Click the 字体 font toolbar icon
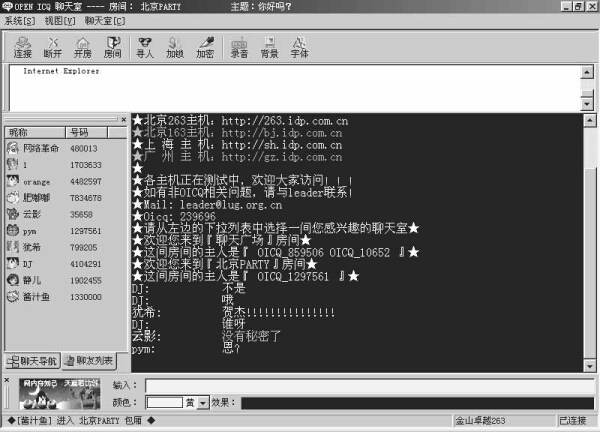This screenshot has width=600, height=432. [x=299, y=47]
